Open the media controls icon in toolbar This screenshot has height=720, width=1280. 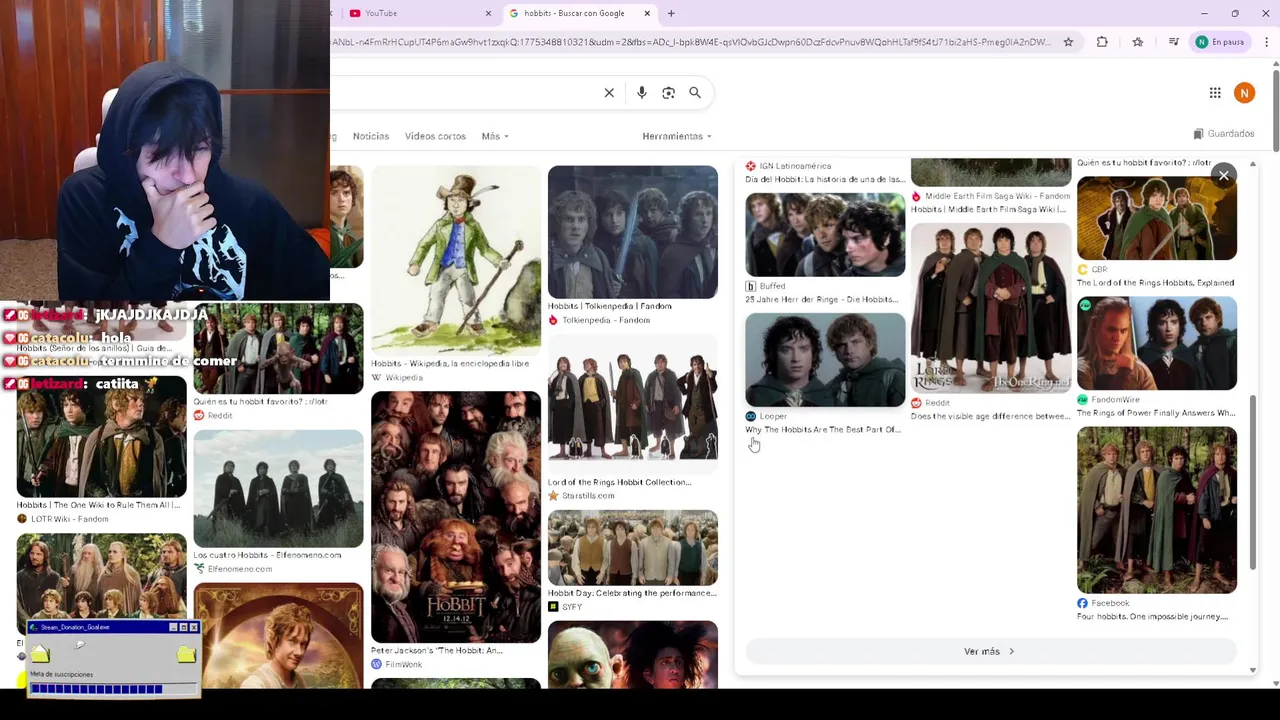pos(1173,42)
